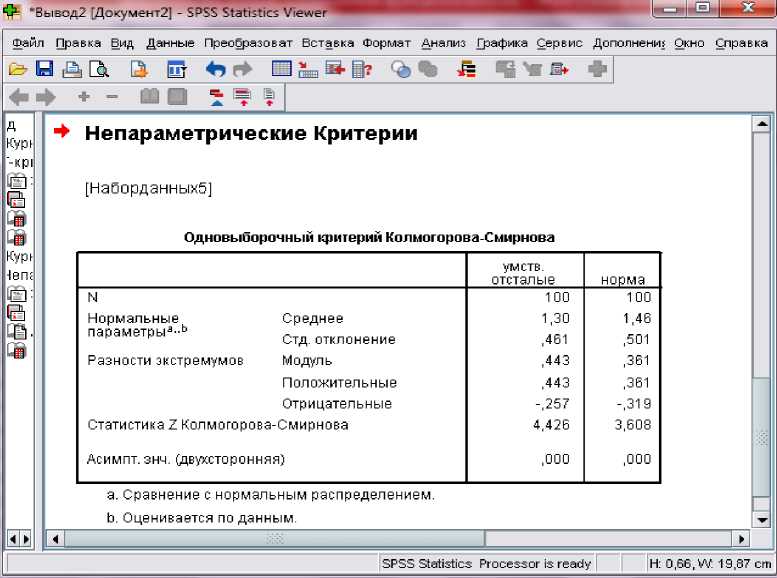Open the Формат menu
Viewport: 777px width, 578px height.
coord(387,44)
